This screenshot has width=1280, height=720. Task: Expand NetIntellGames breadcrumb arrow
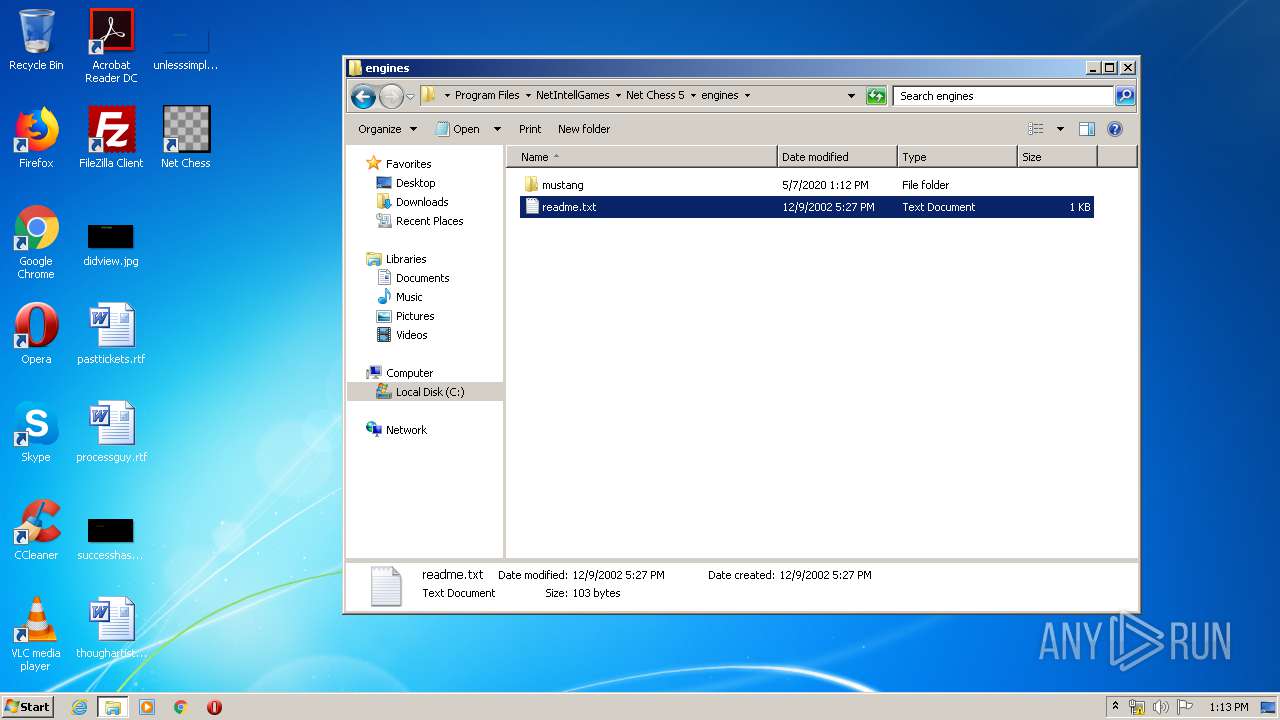tap(618, 96)
